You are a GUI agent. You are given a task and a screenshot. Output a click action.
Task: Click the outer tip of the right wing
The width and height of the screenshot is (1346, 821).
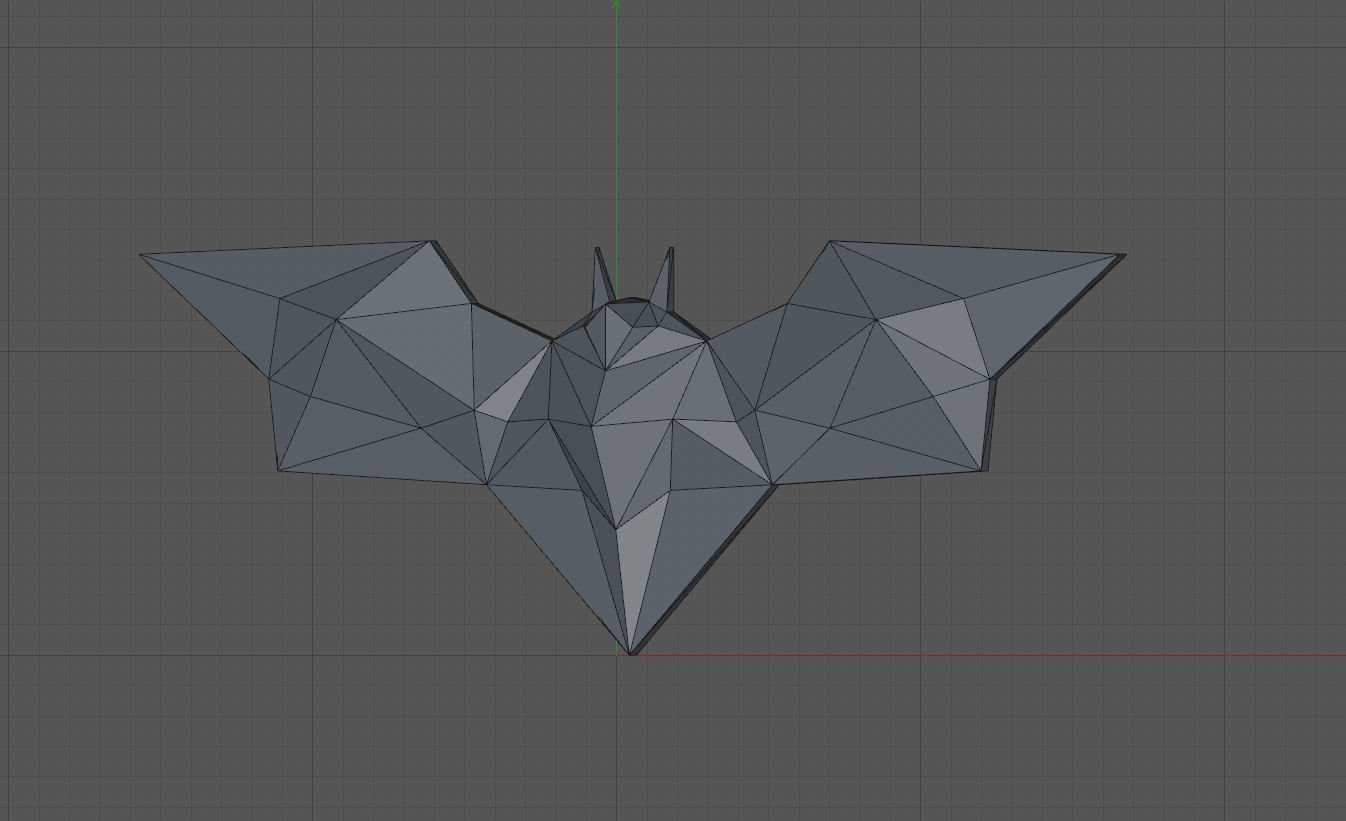pos(1123,257)
